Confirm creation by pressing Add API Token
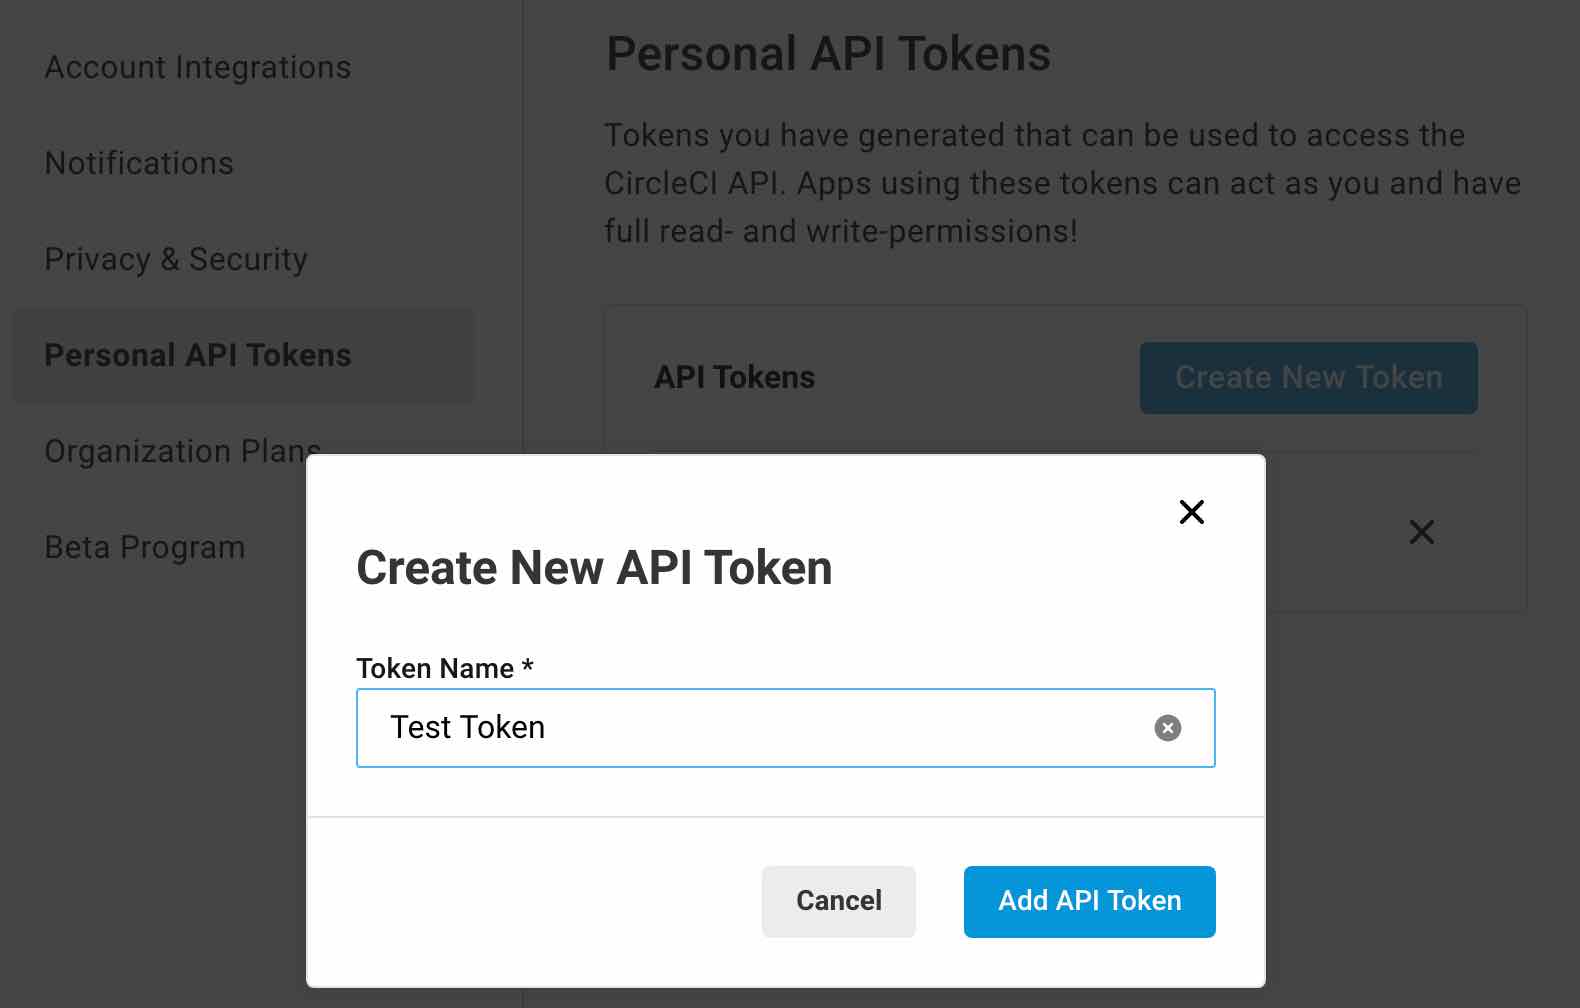This screenshot has height=1008, width=1580. (1088, 901)
